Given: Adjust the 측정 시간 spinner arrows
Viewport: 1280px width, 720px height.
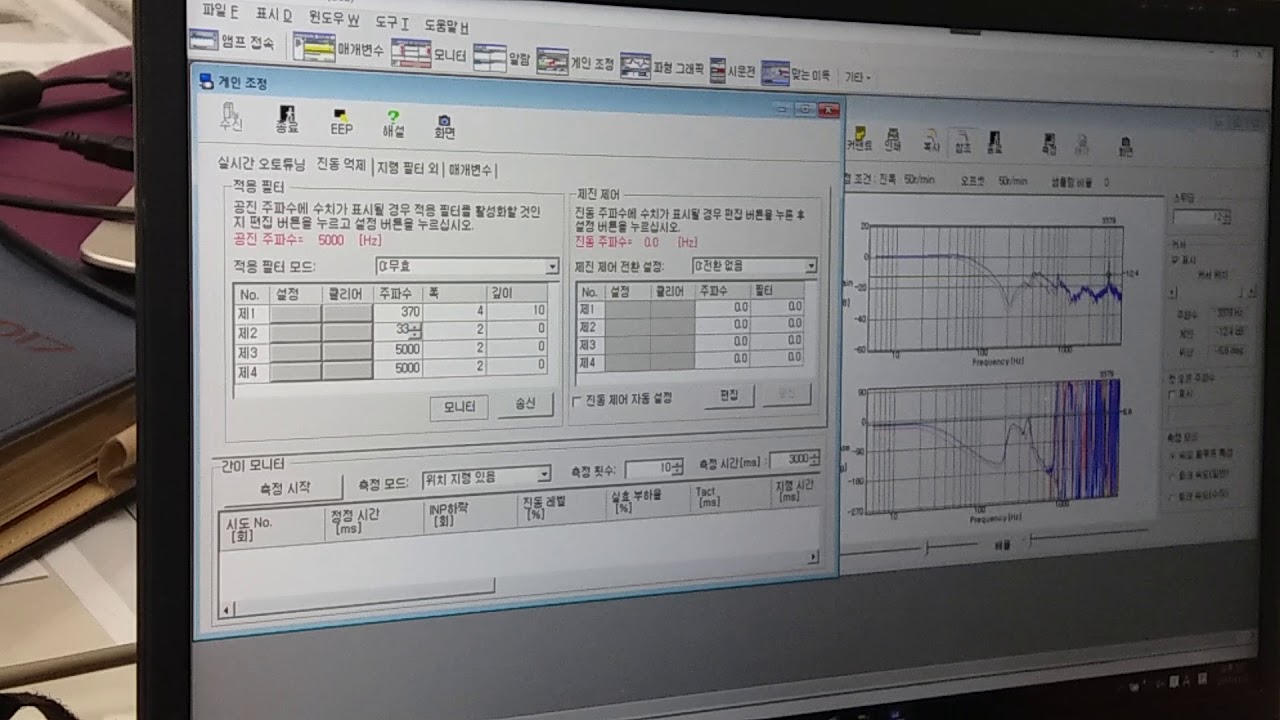Looking at the screenshot, I should [814, 459].
